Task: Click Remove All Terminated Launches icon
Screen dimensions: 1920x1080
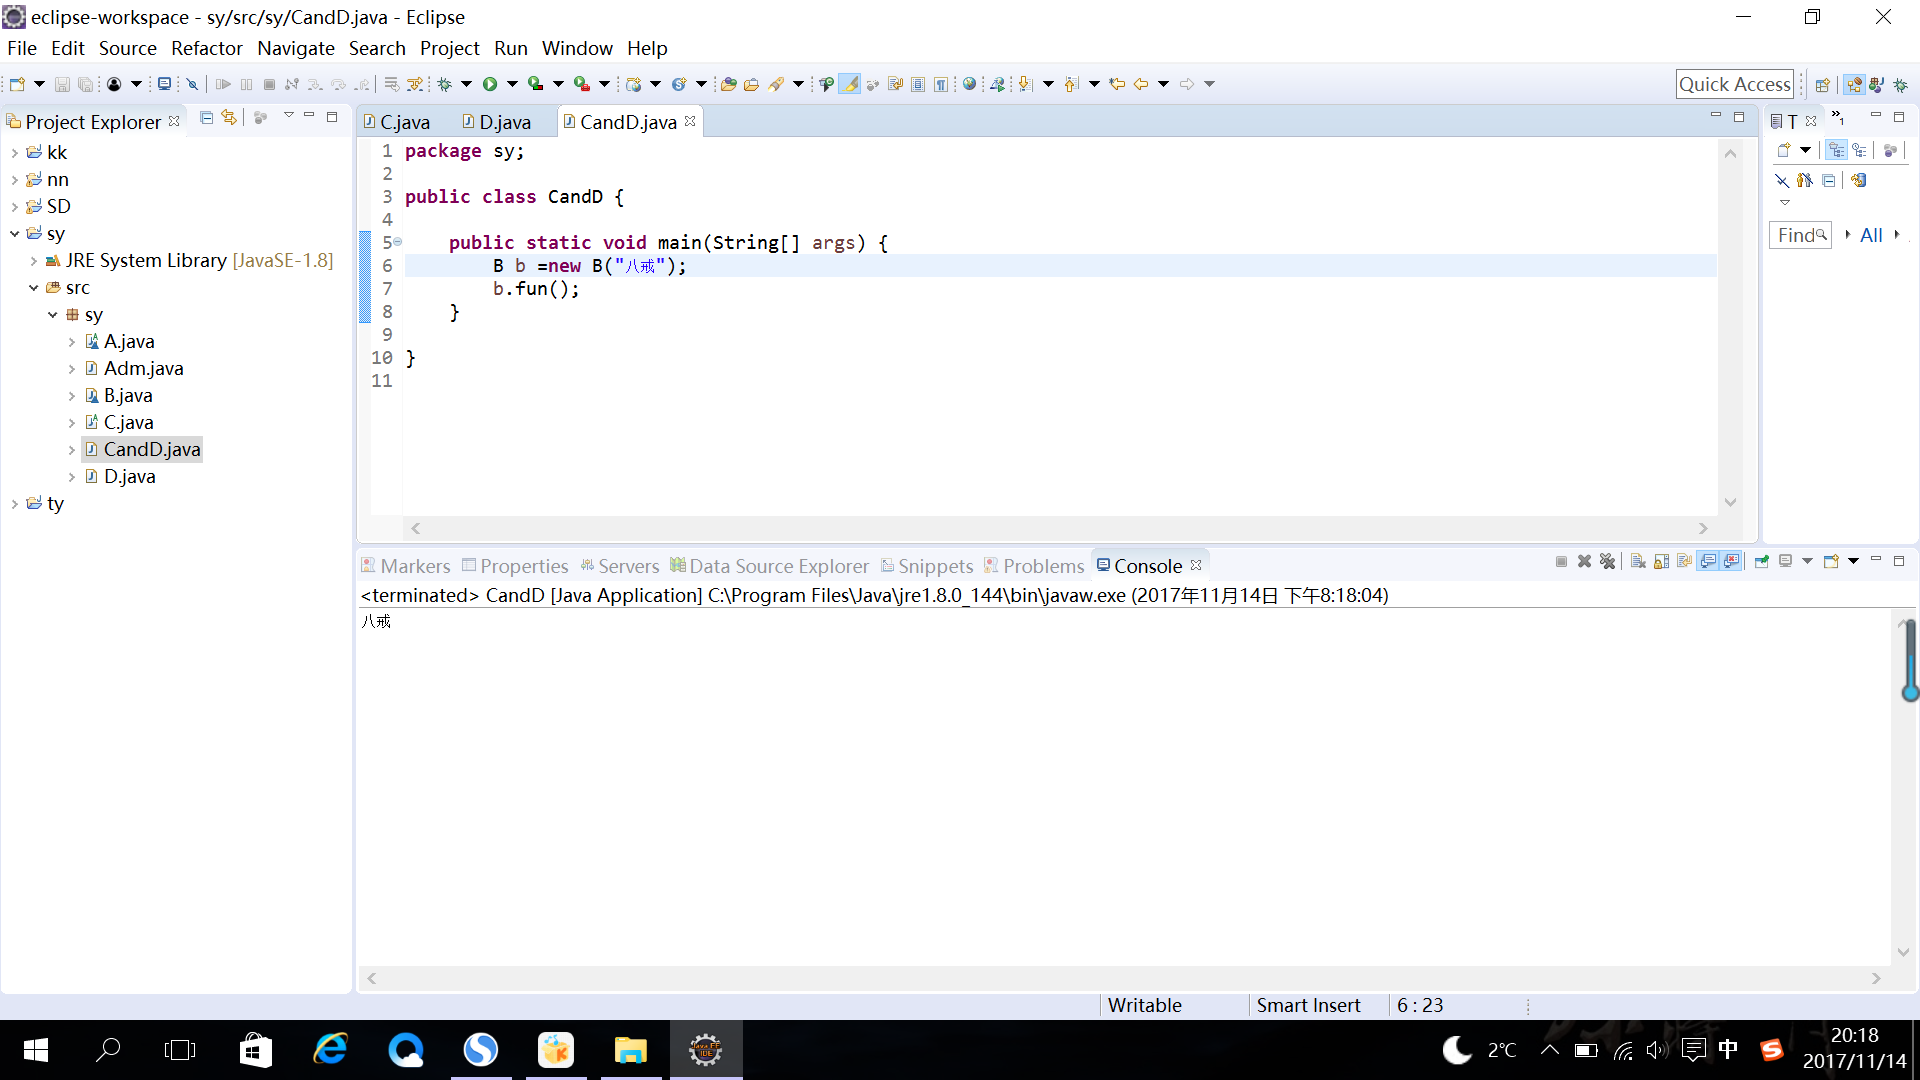Action: pos(1607,561)
